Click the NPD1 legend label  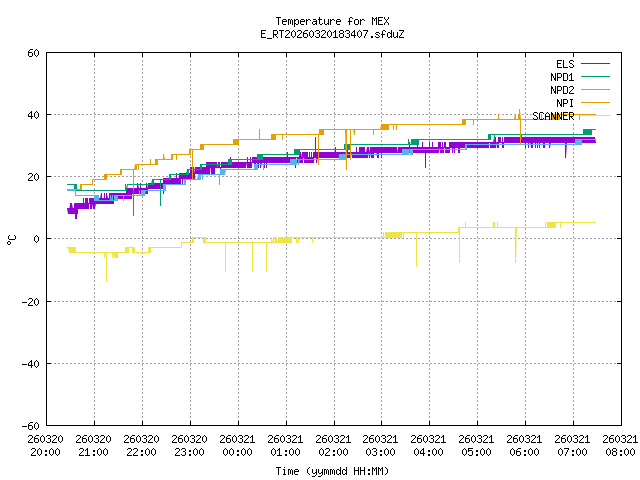(562, 77)
